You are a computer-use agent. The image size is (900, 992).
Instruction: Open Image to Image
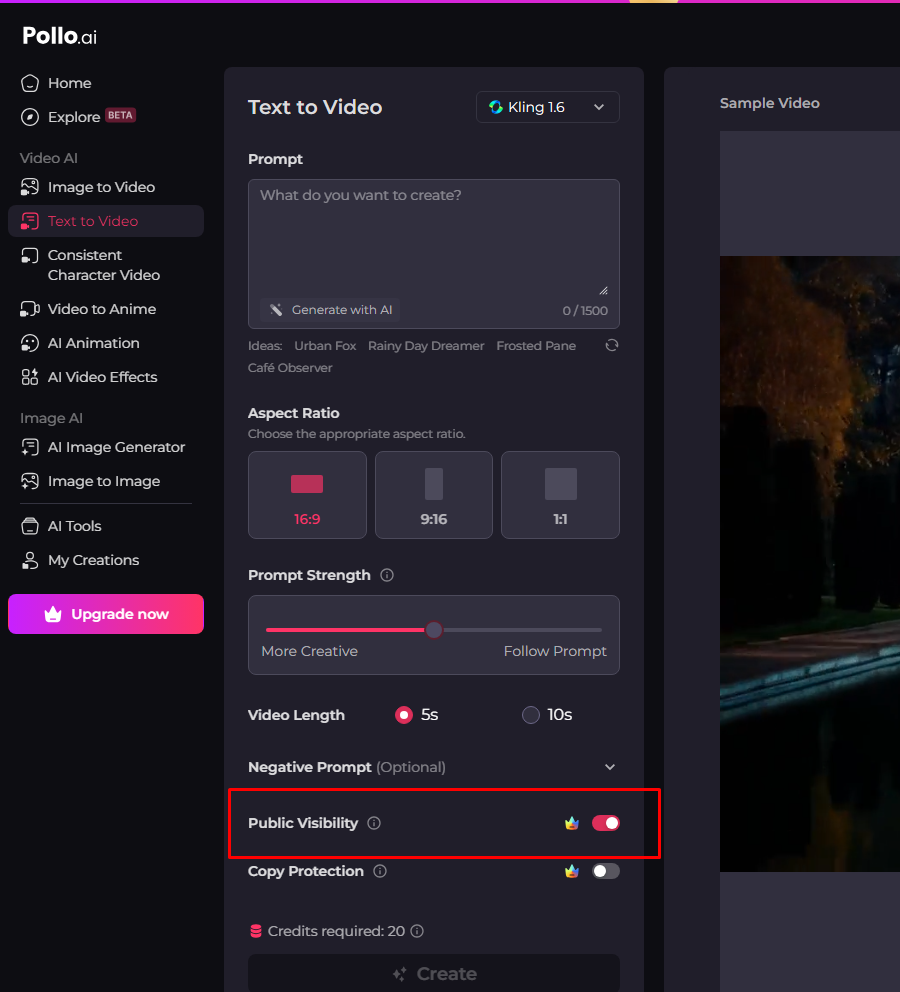click(104, 481)
